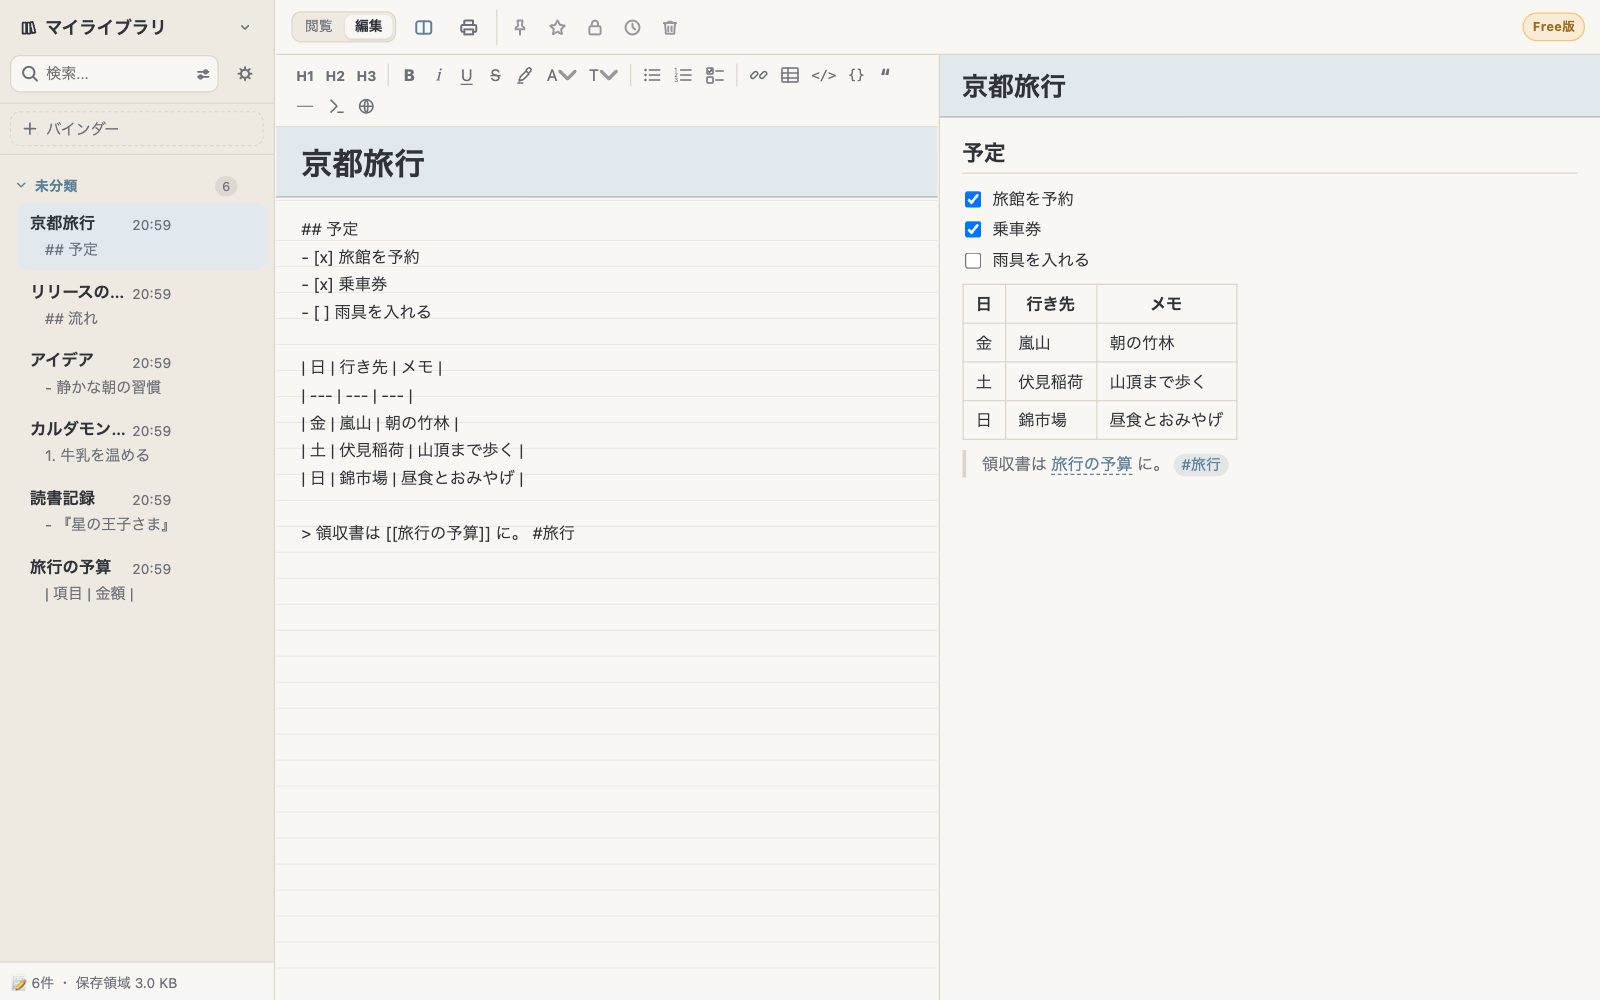Apply italic formatting
Image resolution: width=1600 pixels, height=1000 pixels.
coord(438,75)
